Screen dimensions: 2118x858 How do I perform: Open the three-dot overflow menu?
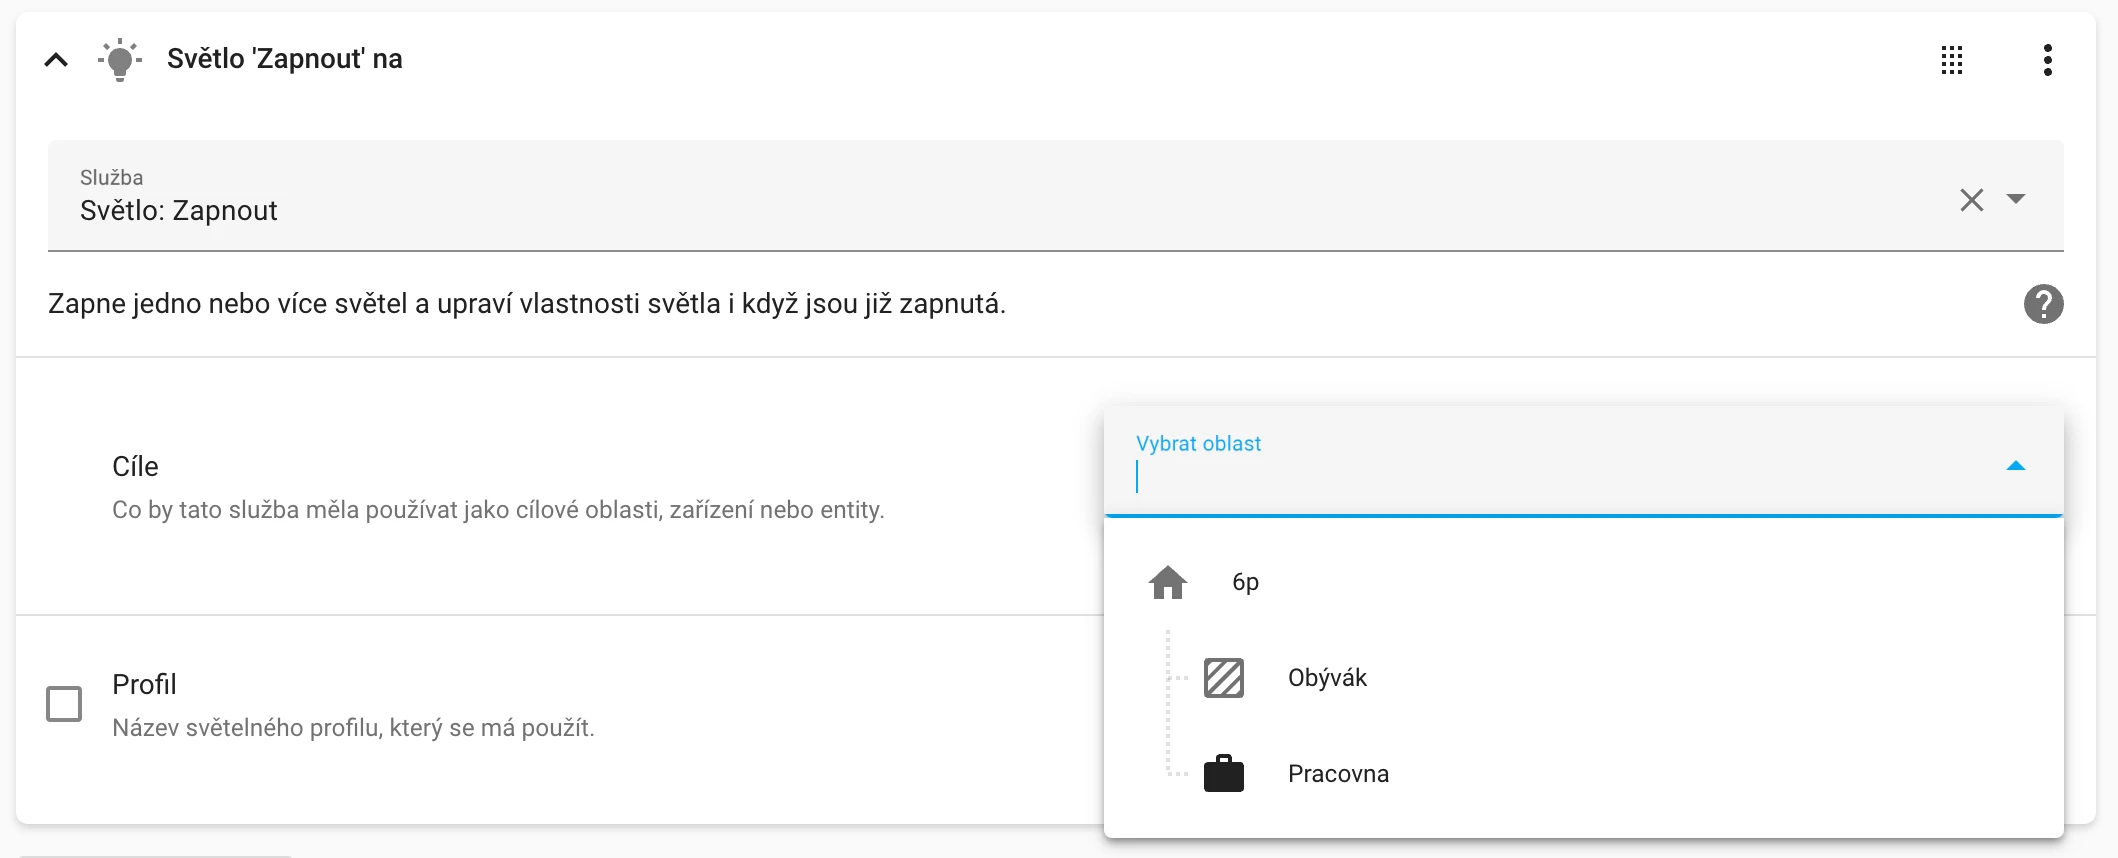2048,60
